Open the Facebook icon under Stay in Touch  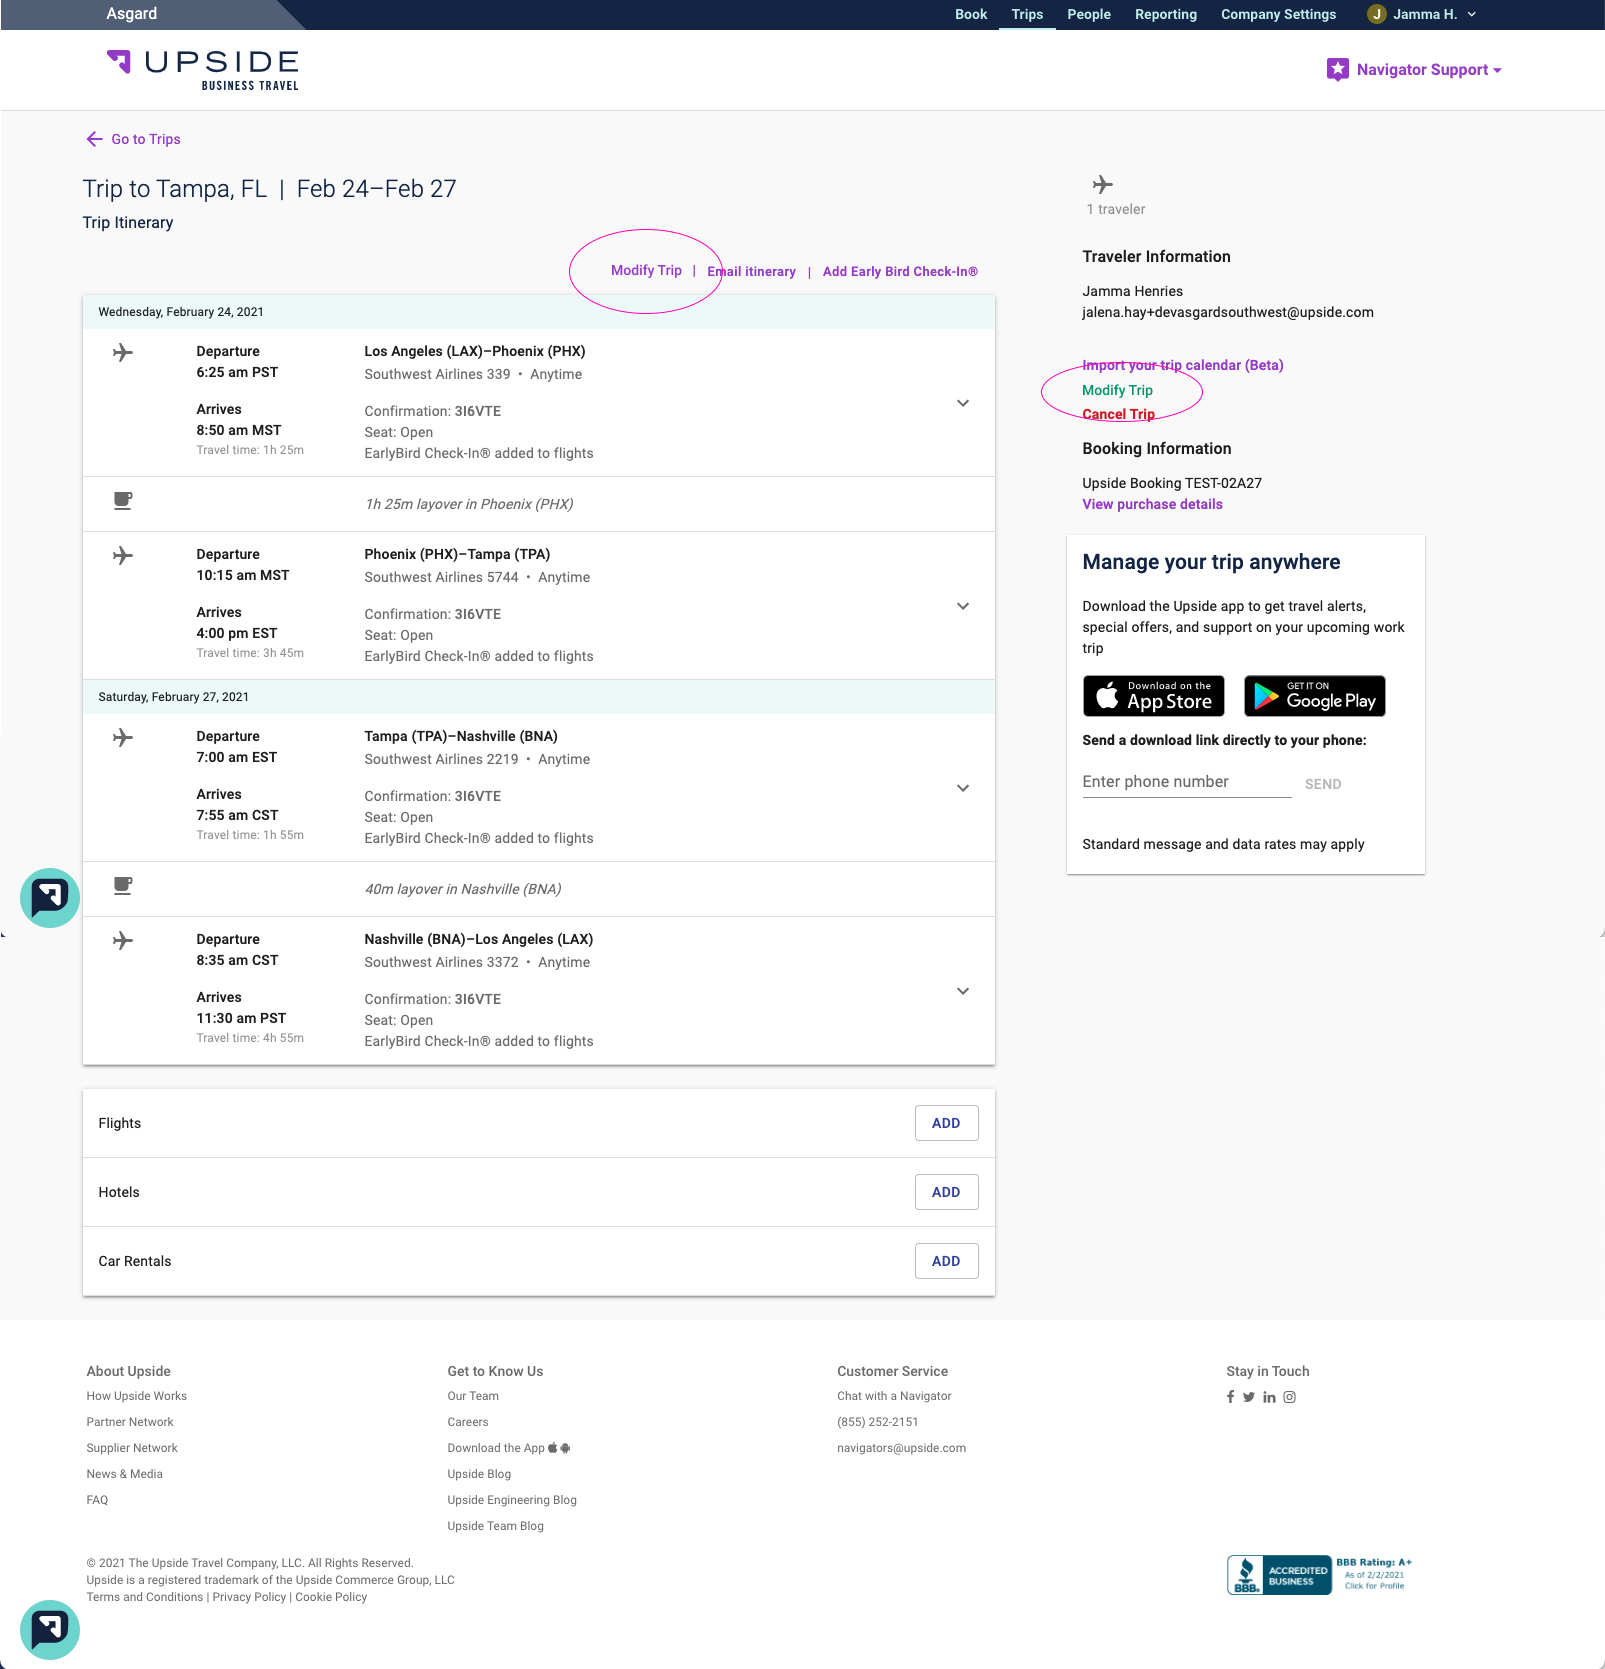coord(1231,1397)
